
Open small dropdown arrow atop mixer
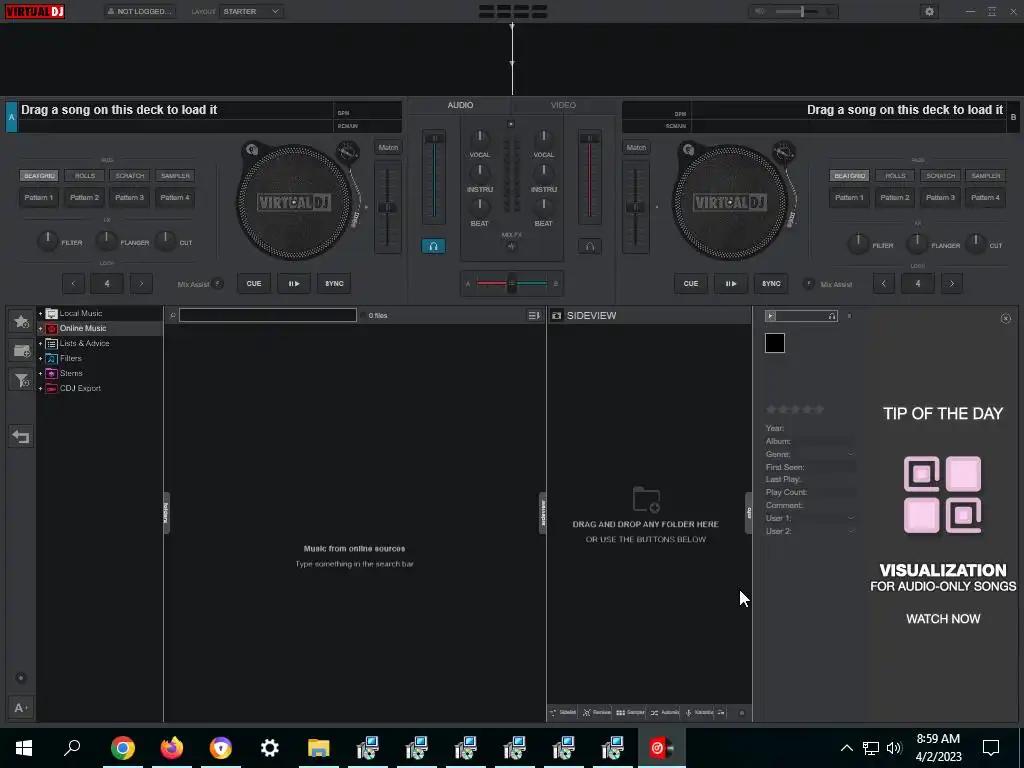tap(511, 124)
